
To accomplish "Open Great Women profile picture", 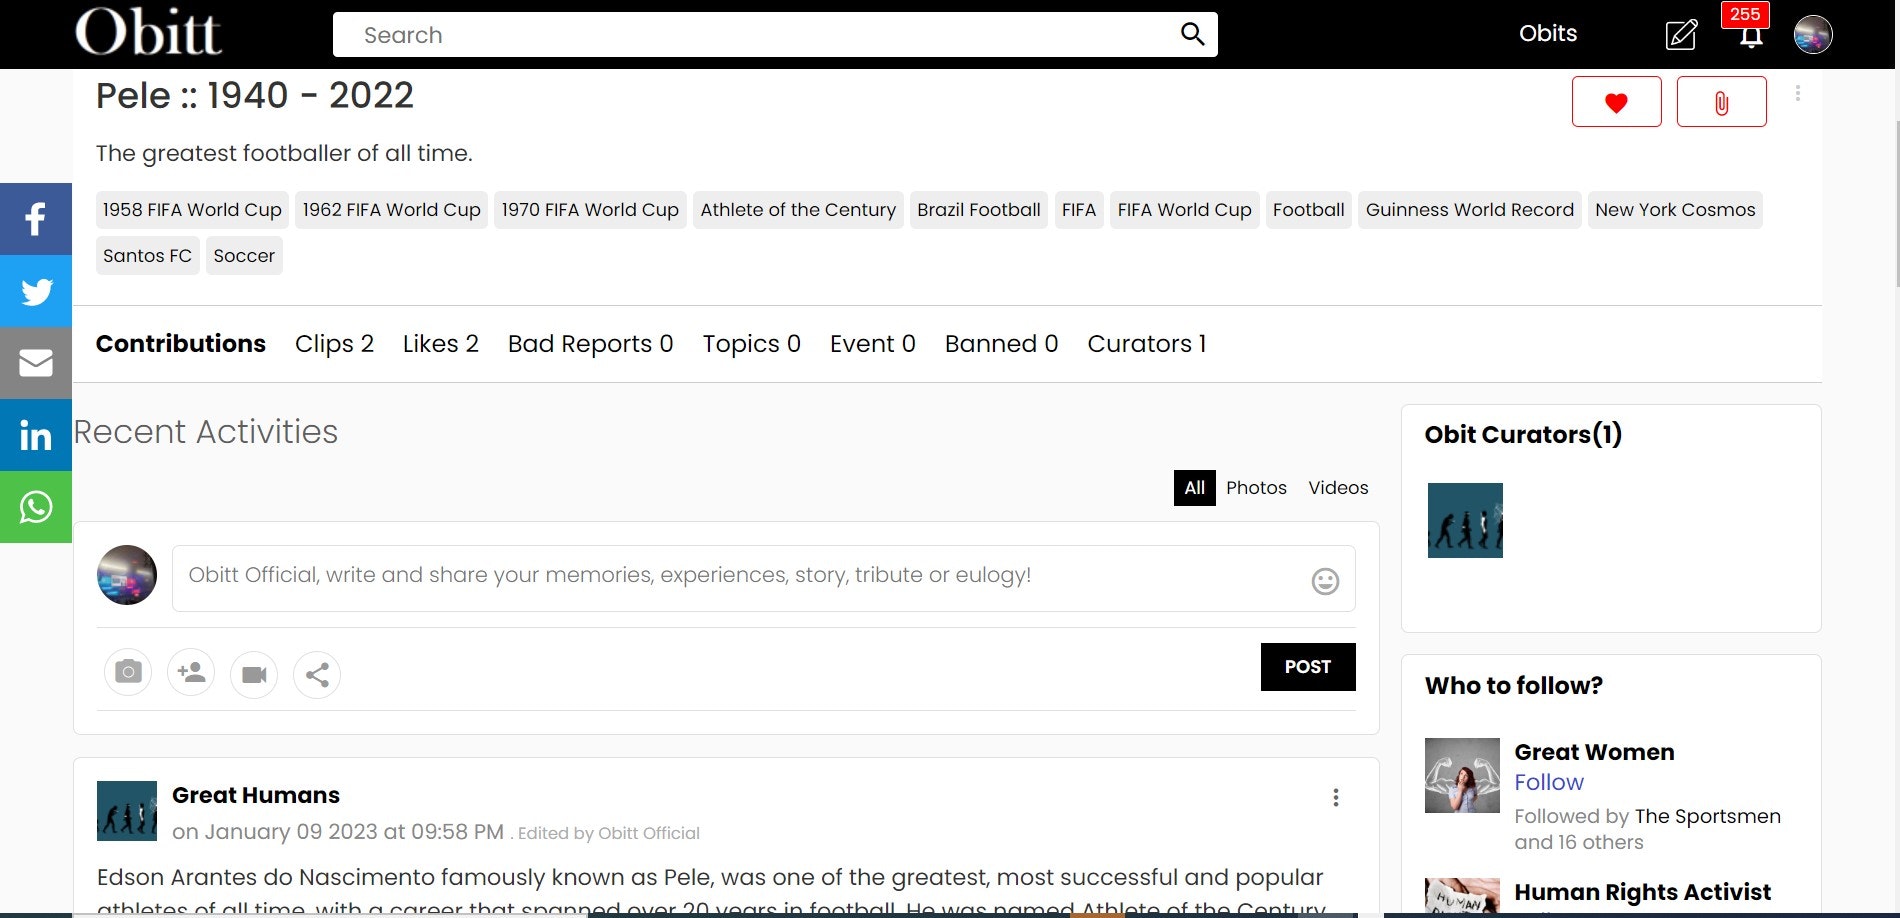I will coord(1462,775).
